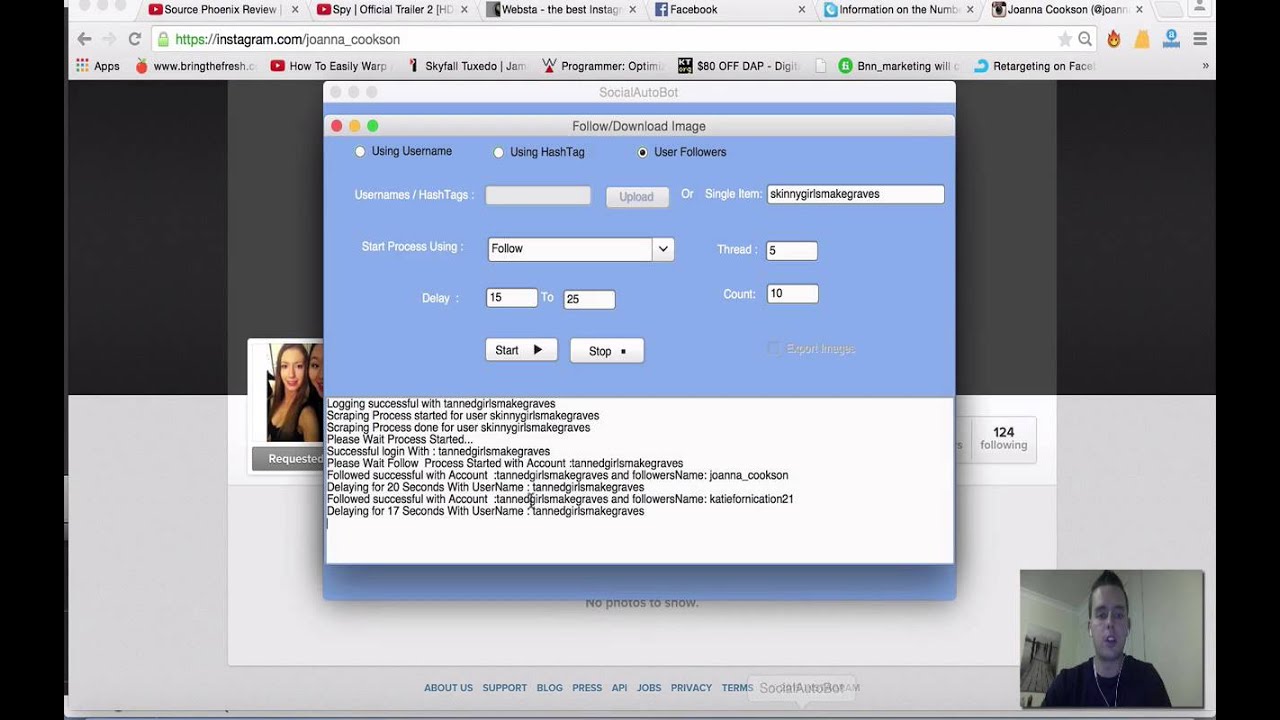Reload the page with refresh icon

click(x=134, y=39)
